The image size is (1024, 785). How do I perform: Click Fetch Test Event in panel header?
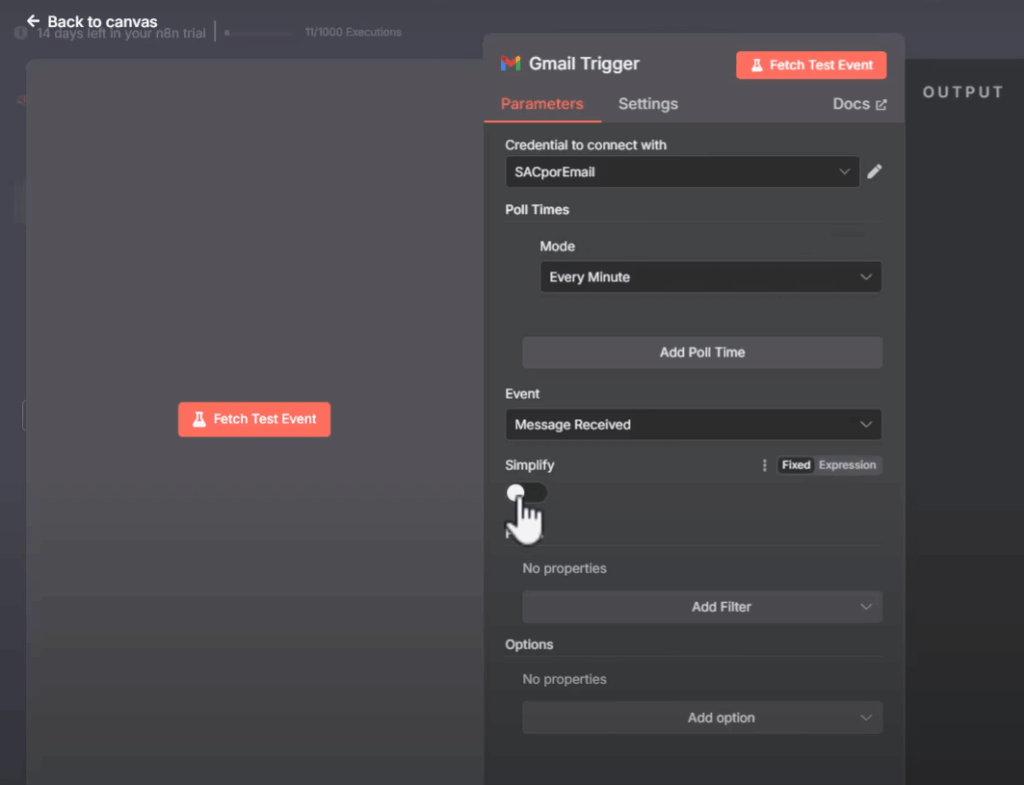pos(811,65)
